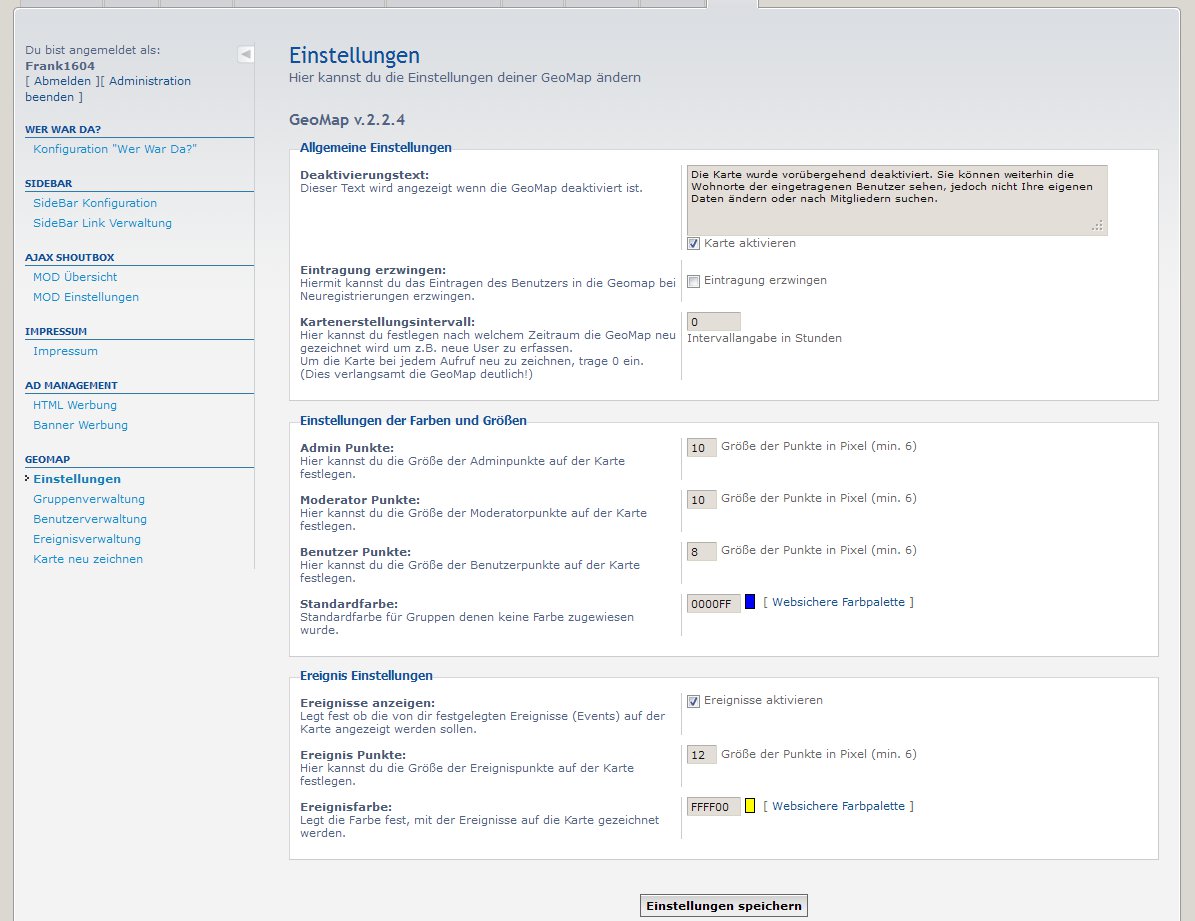Viewport: 1195px width, 921px height.
Task: Click the Admin Punkte size field
Action: coord(701,448)
